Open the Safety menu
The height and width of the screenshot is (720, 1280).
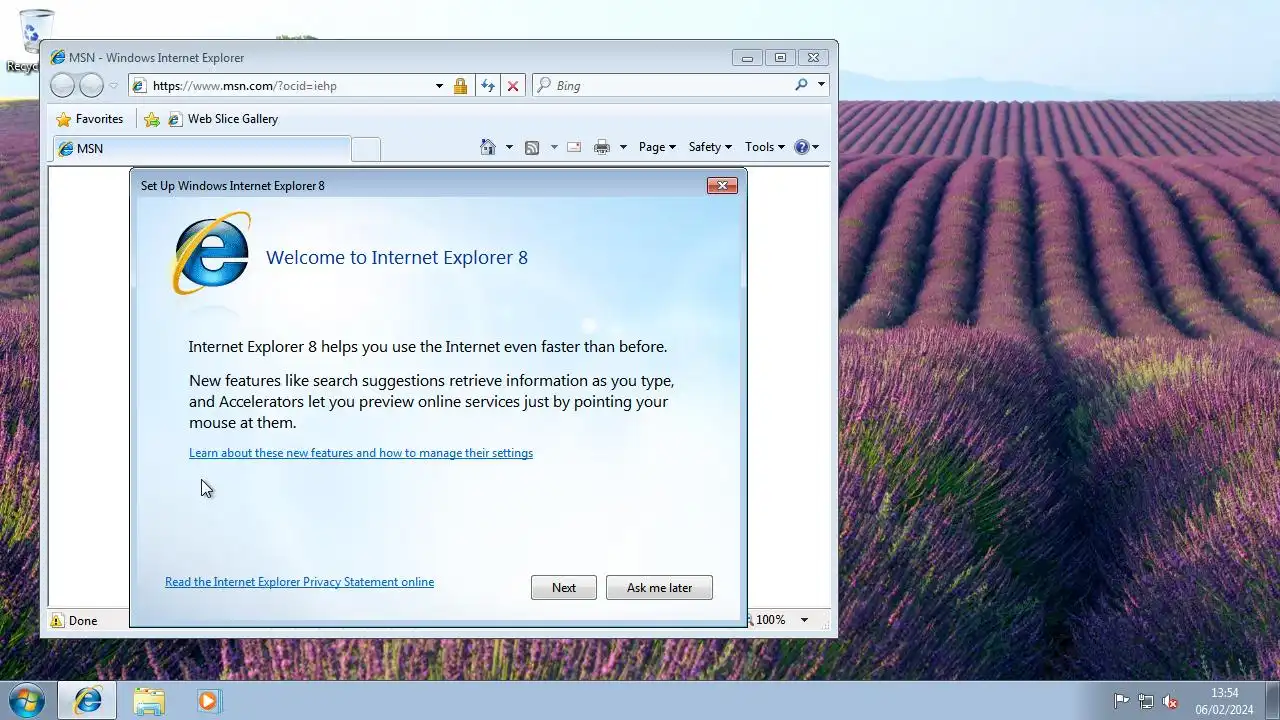710,147
